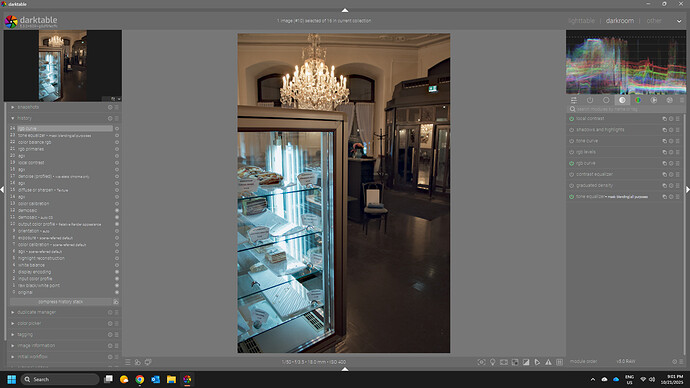Disable the tone equalizer module
This screenshot has height=388, width=690.
click(572, 197)
